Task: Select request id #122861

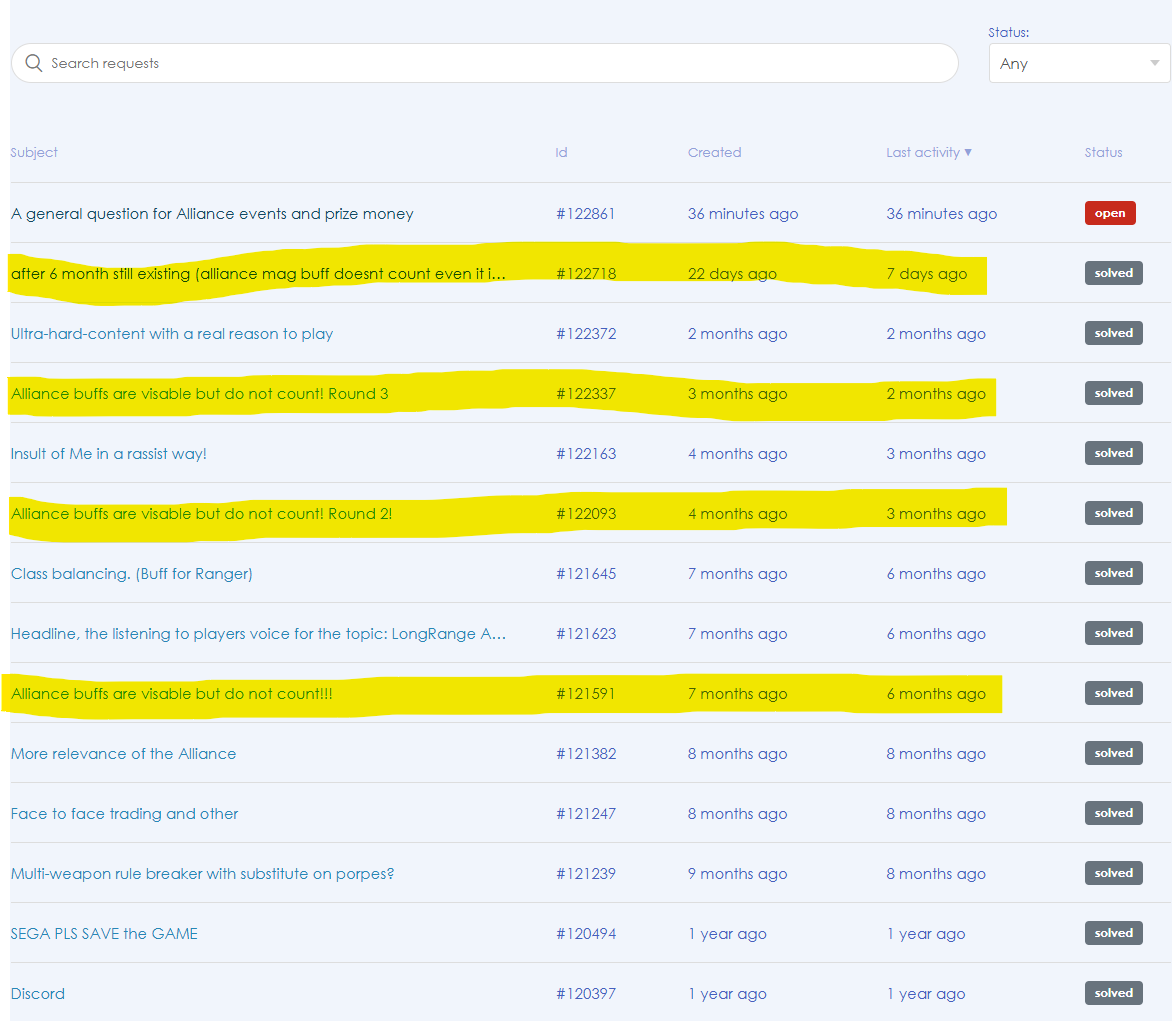Action: (585, 214)
